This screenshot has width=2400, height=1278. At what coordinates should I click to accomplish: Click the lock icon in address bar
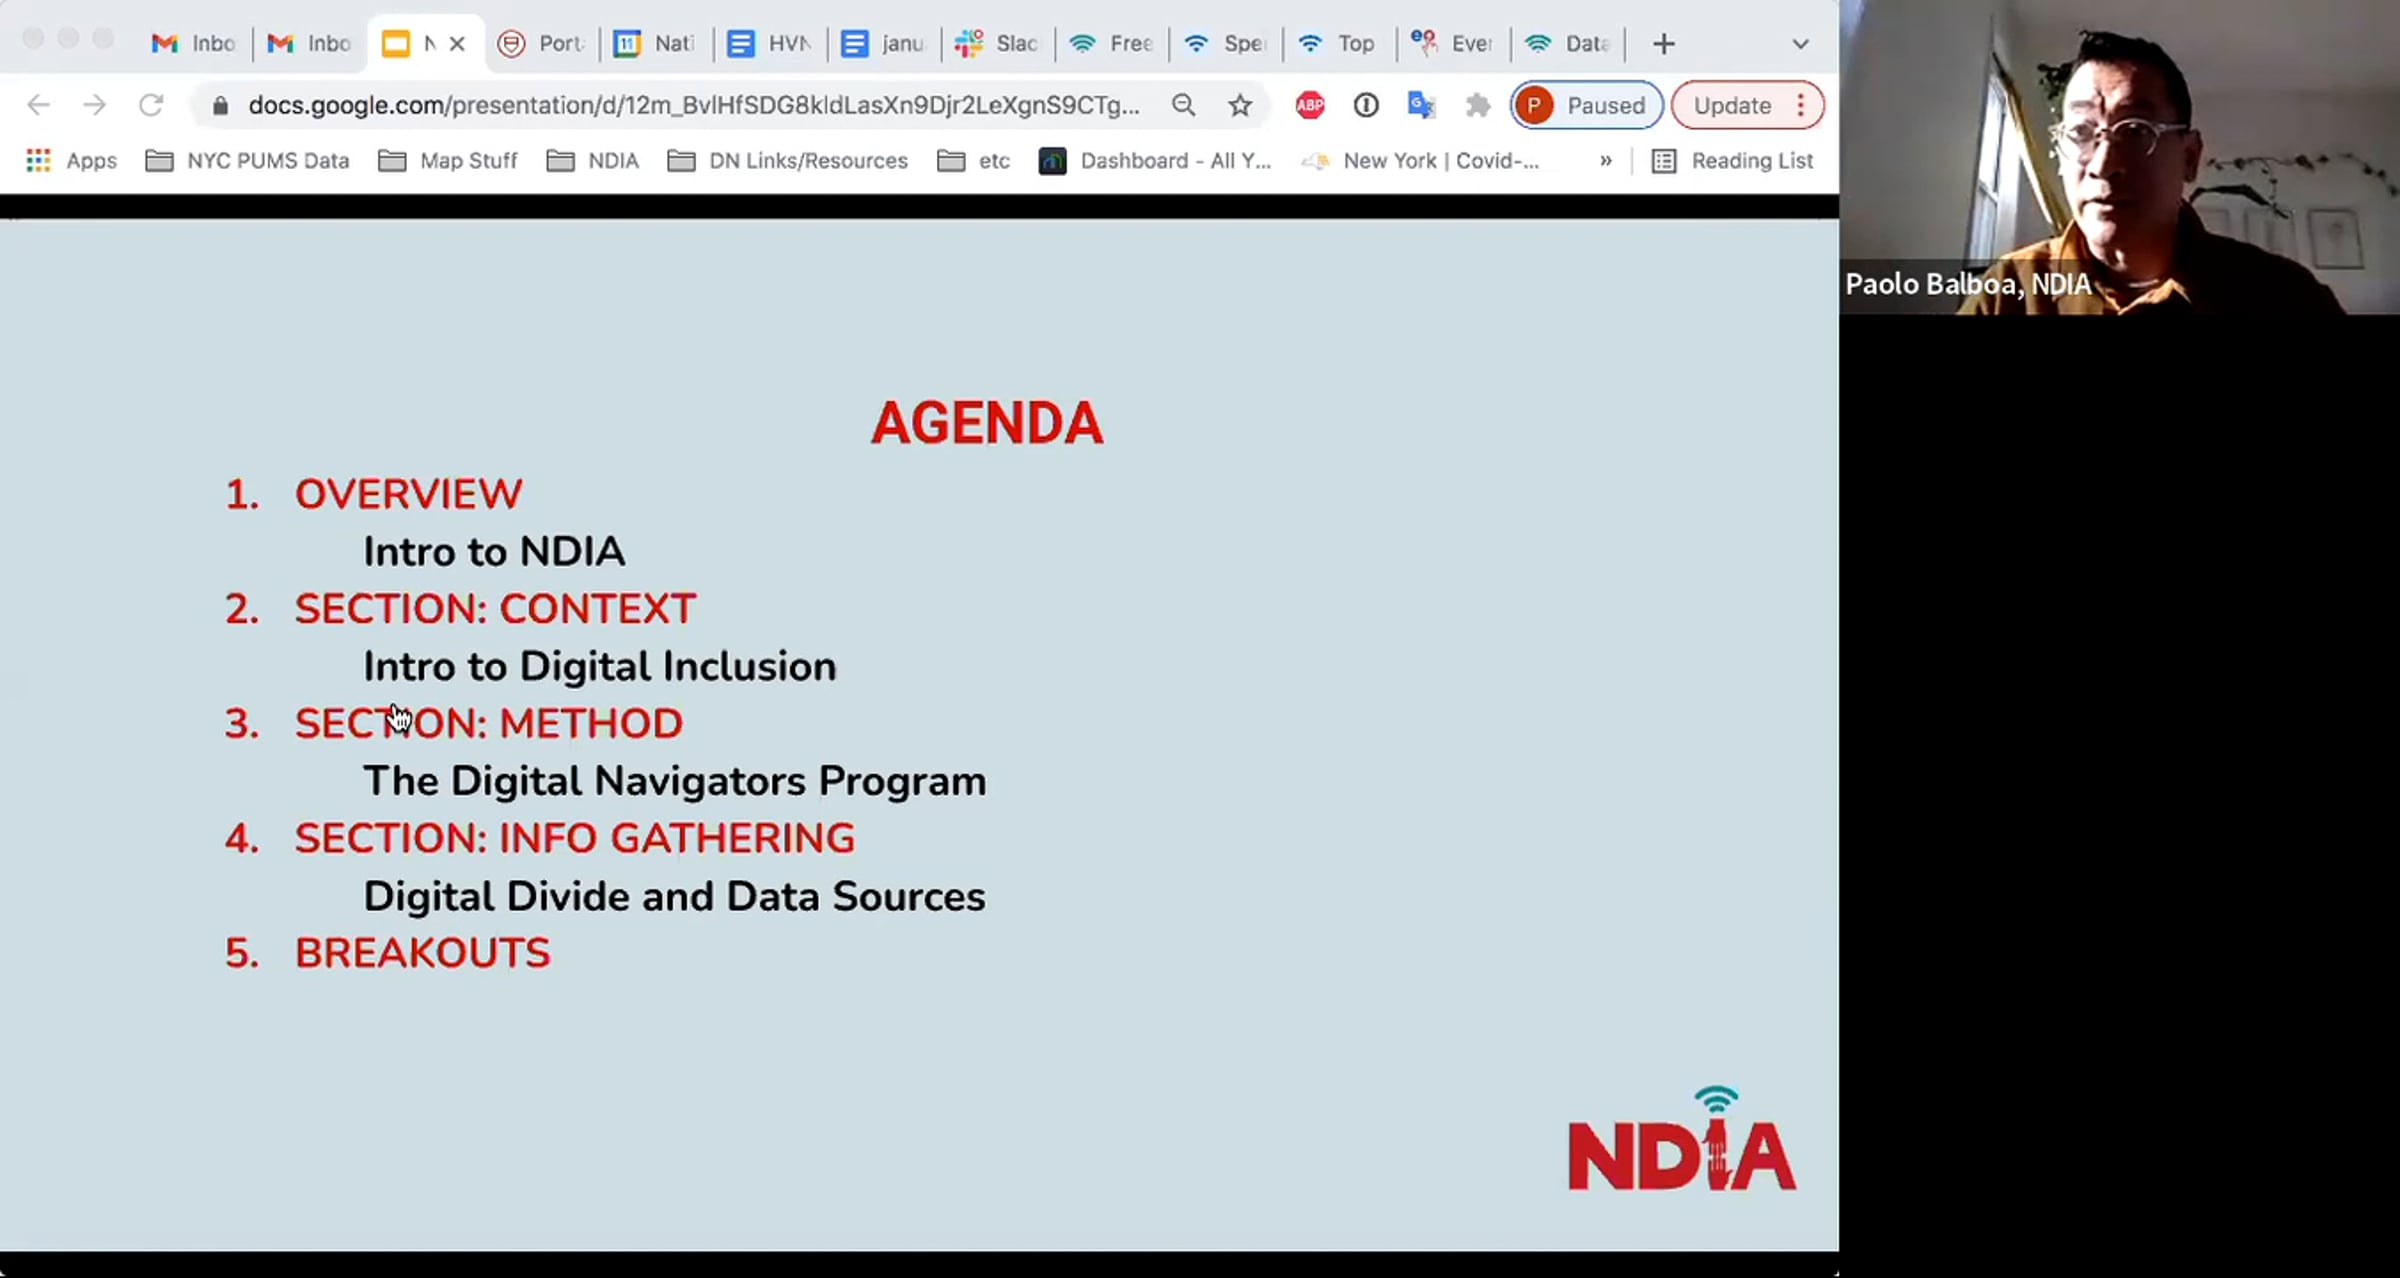pos(221,106)
